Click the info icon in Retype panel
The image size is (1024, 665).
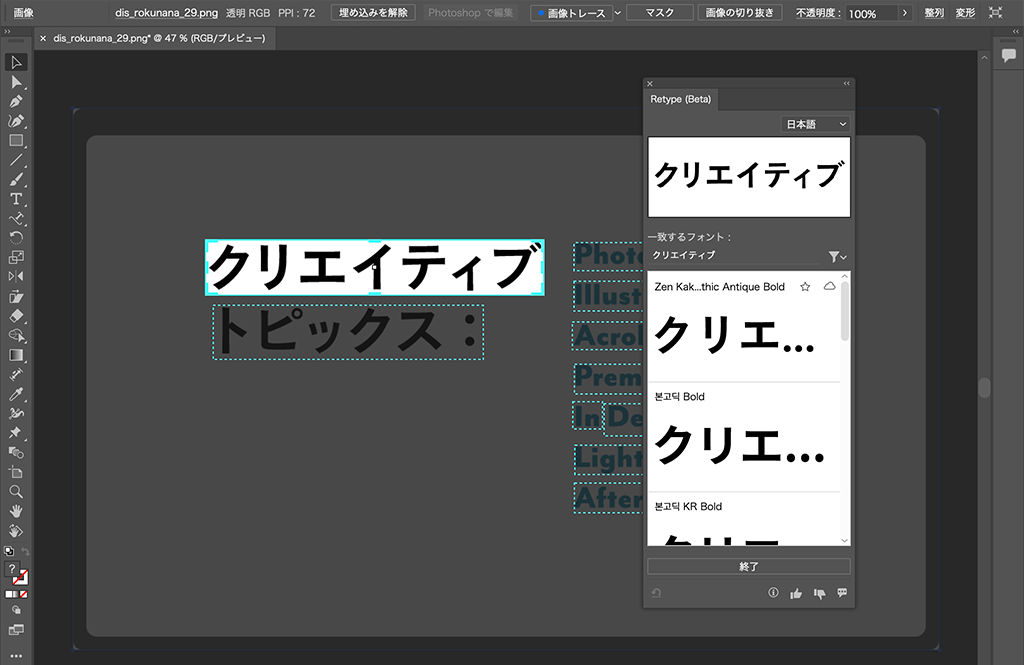[x=773, y=593]
